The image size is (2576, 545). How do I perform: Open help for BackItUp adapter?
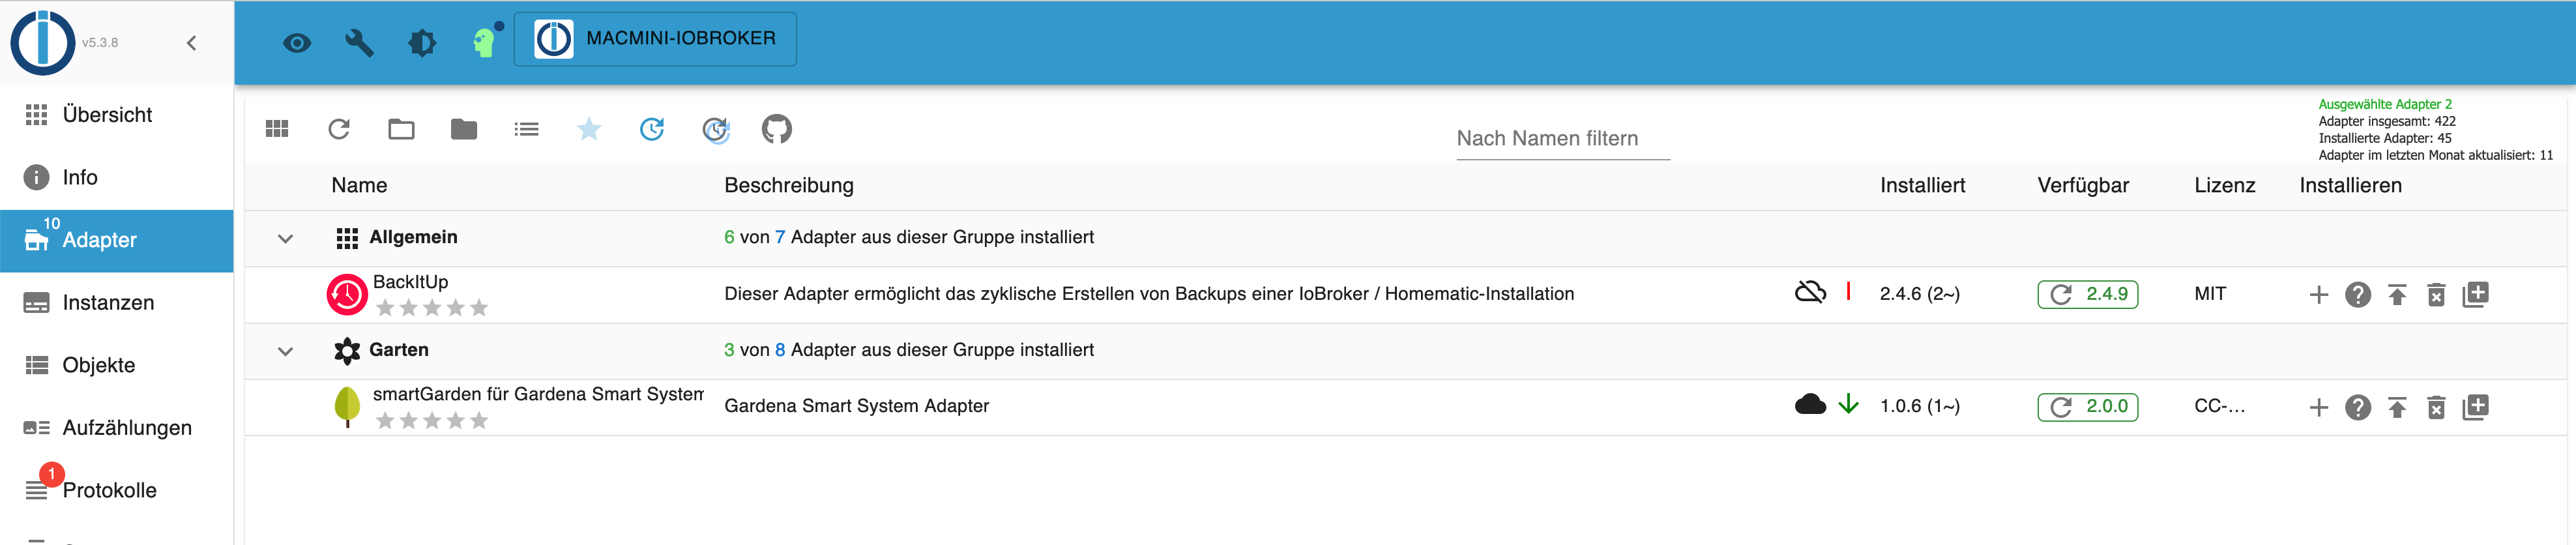click(2357, 295)
